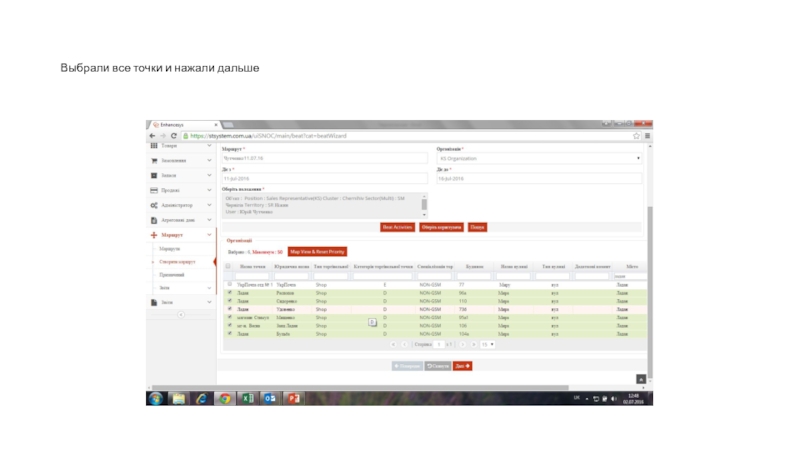Select the Маршрути sidebar submenu item

pyautogui.click(x=170, y=249)
